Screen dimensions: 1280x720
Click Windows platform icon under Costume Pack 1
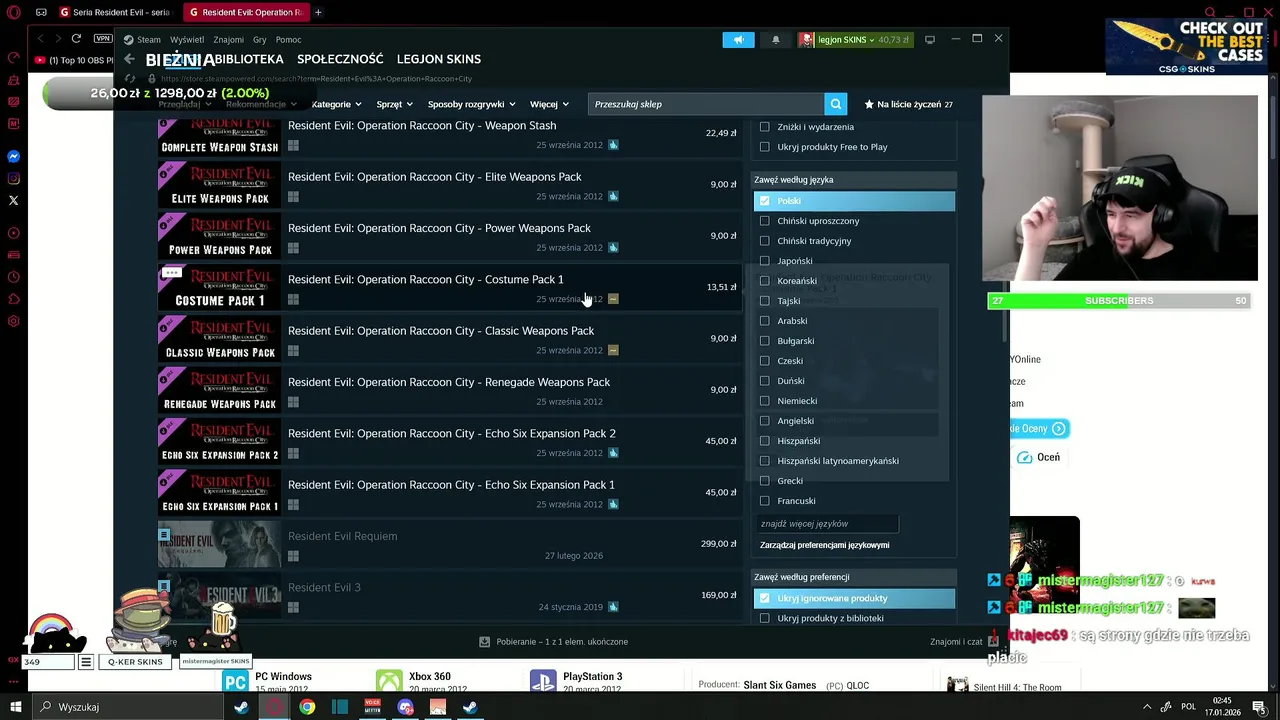click(293, 299)
